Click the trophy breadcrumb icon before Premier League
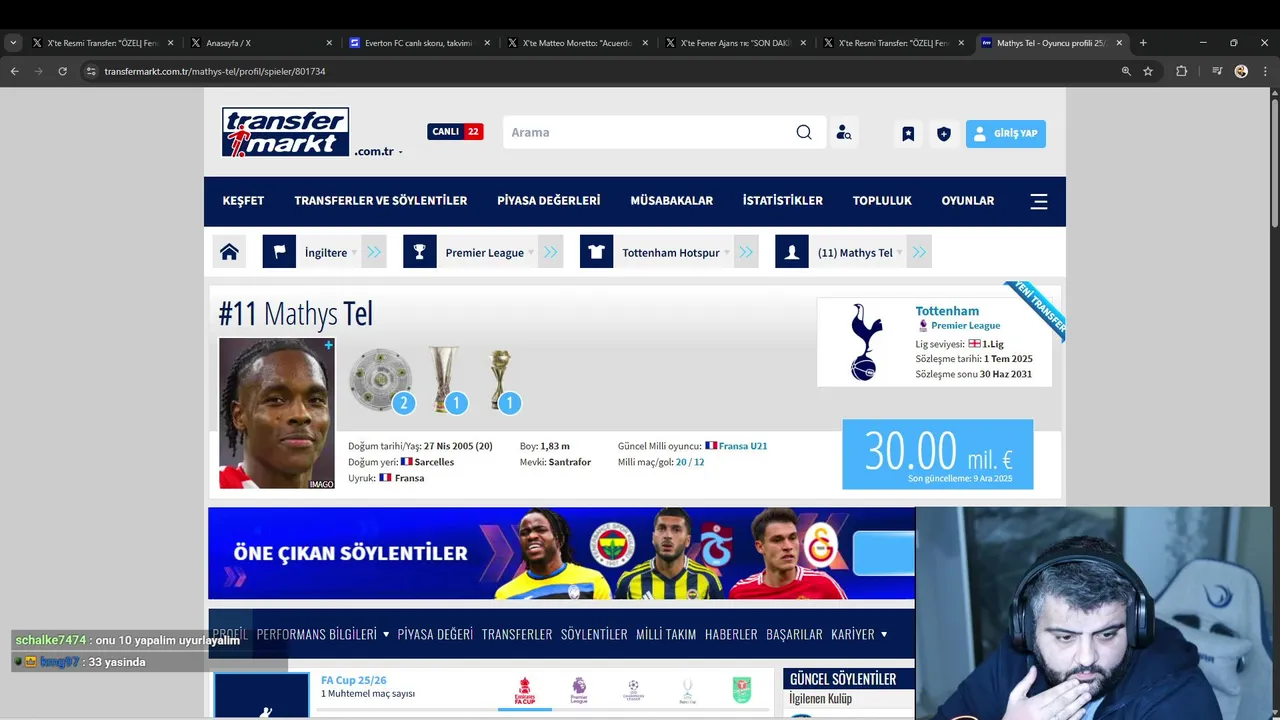 coord(420,252)
